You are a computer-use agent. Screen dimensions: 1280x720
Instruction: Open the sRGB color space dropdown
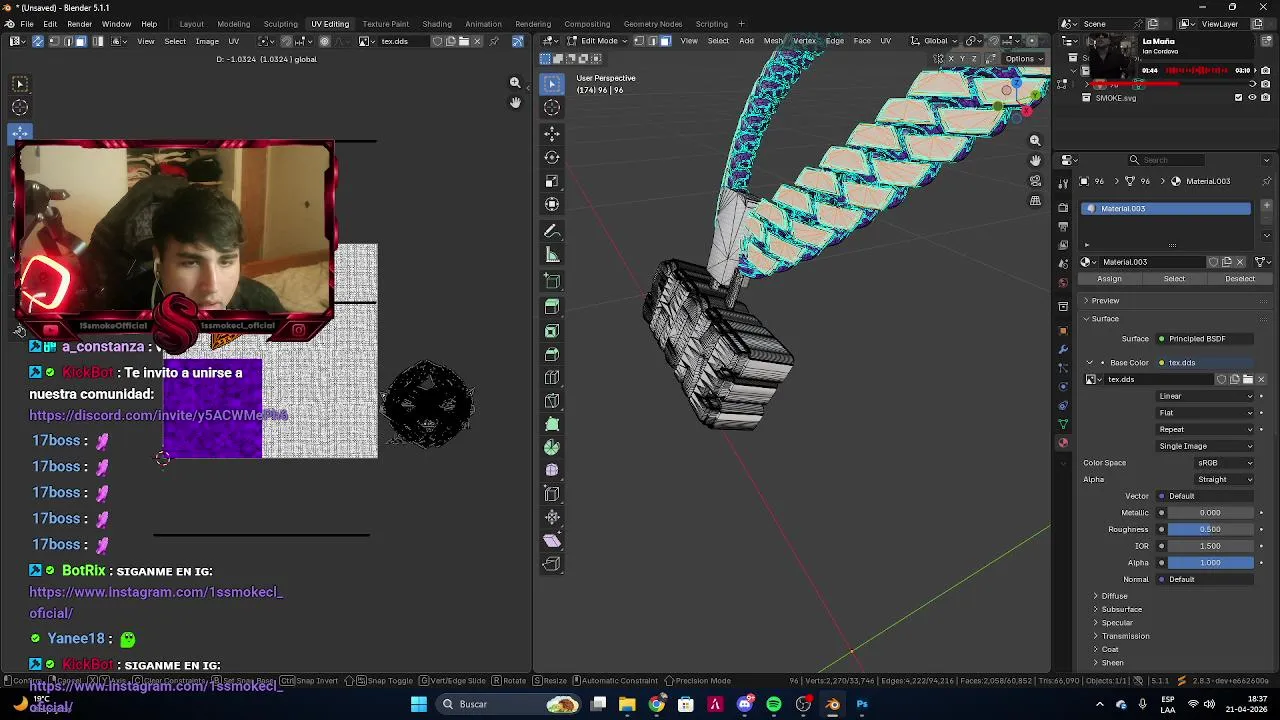pos(1225,463)
